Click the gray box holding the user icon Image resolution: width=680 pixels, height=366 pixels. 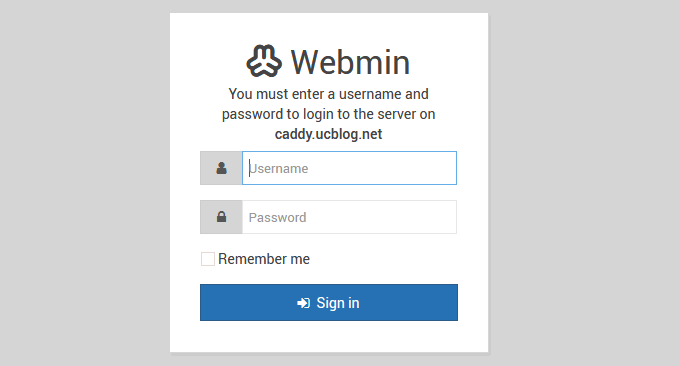click(x=221, y=168)
